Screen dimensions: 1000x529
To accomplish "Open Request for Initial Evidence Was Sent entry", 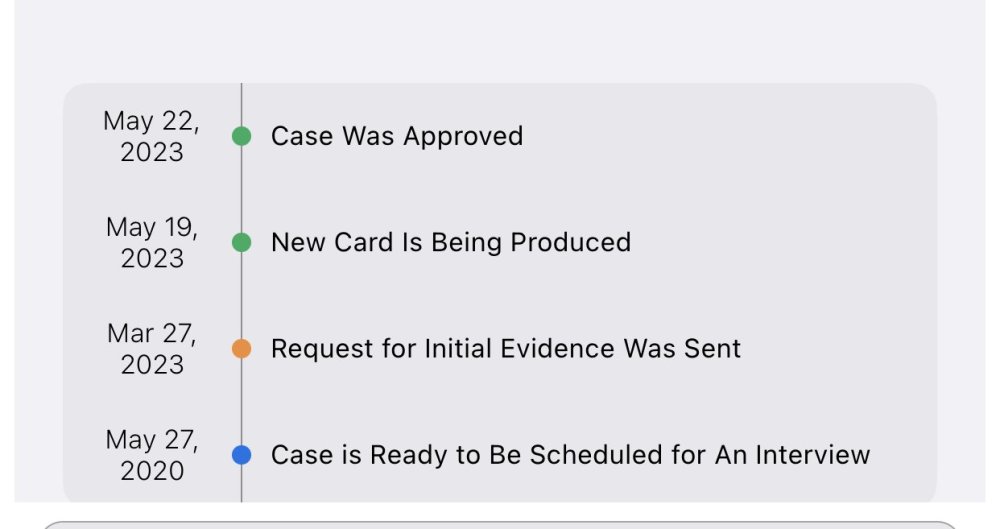I will [506, 349].
